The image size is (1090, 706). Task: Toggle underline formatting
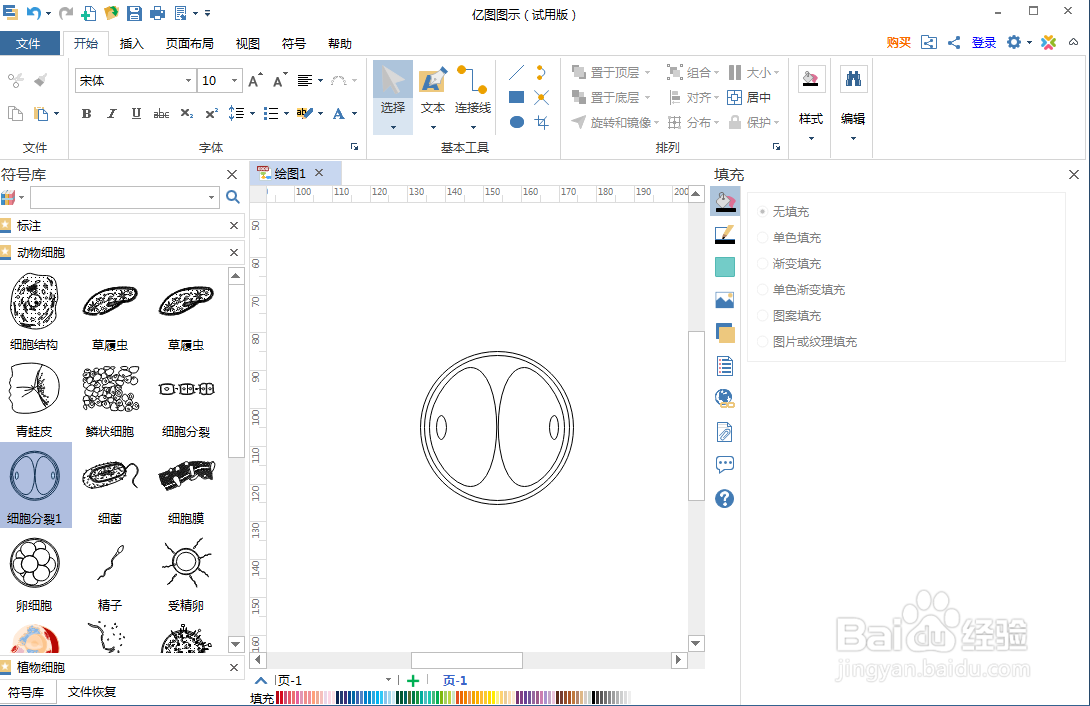pos(135,114)
